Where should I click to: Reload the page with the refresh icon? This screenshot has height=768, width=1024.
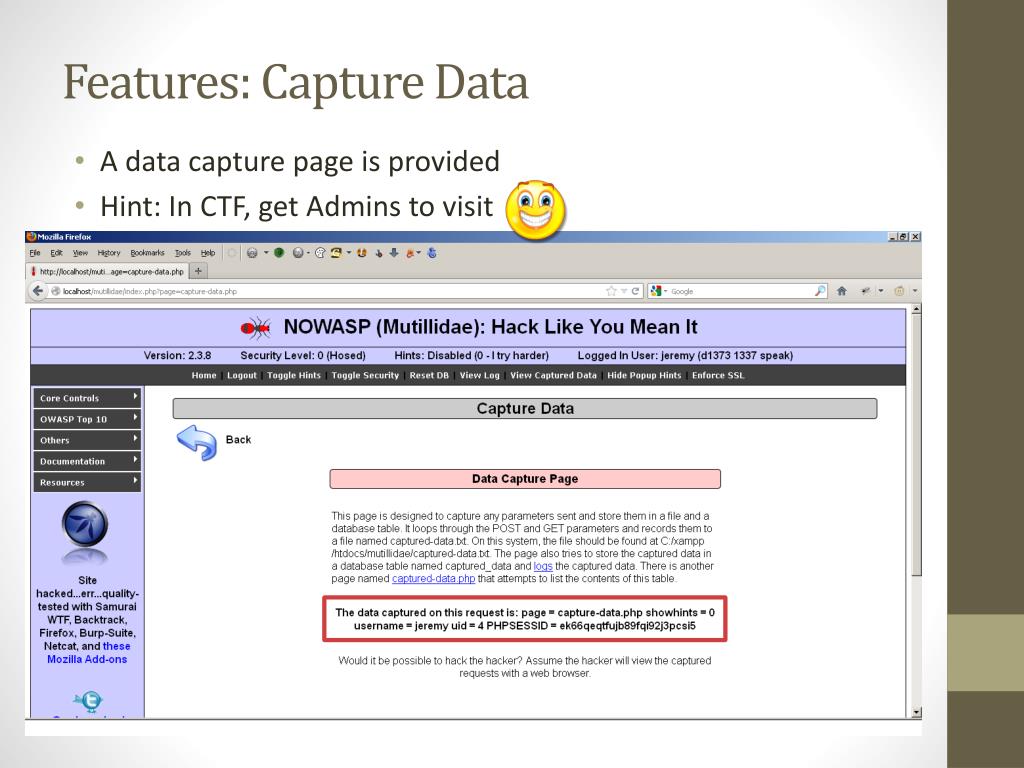(x=635, y=291)
